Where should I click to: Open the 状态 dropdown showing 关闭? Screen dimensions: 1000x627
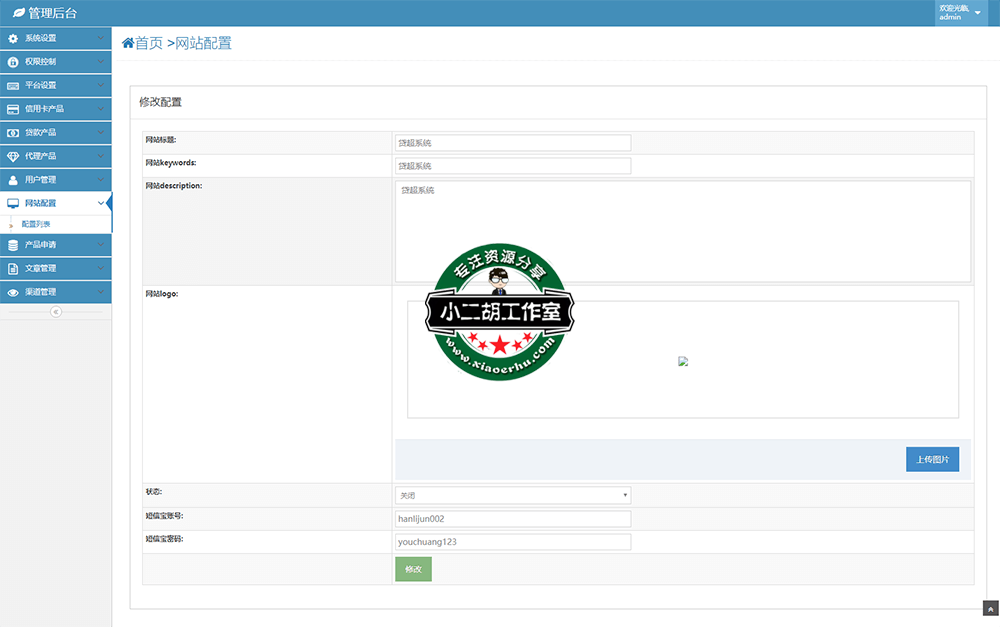click(x=513, y=495)
